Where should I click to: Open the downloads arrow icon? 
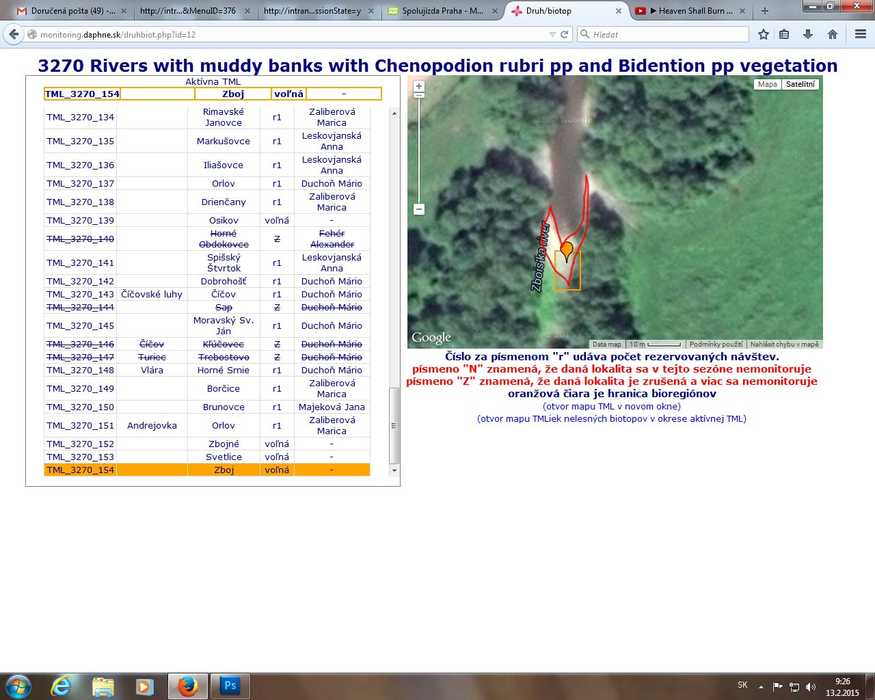pos(808,35)
